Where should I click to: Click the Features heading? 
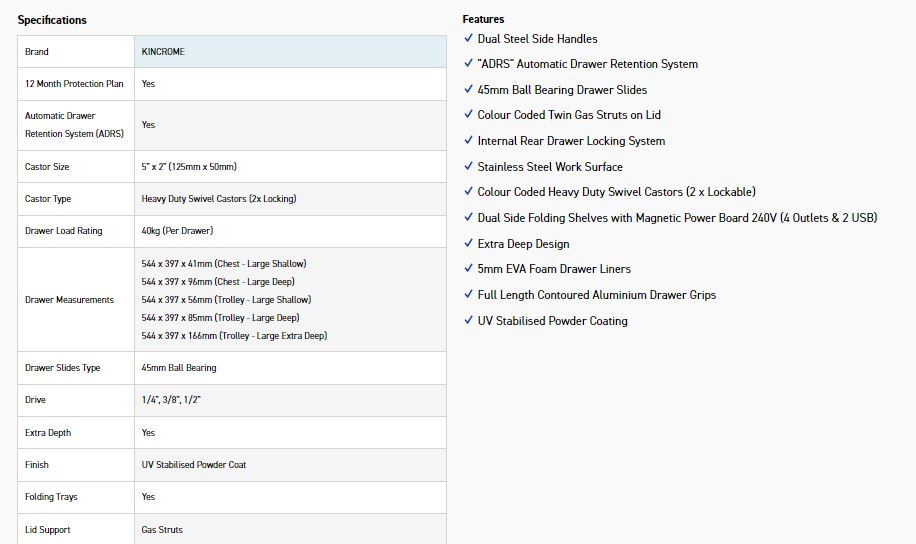483,19
